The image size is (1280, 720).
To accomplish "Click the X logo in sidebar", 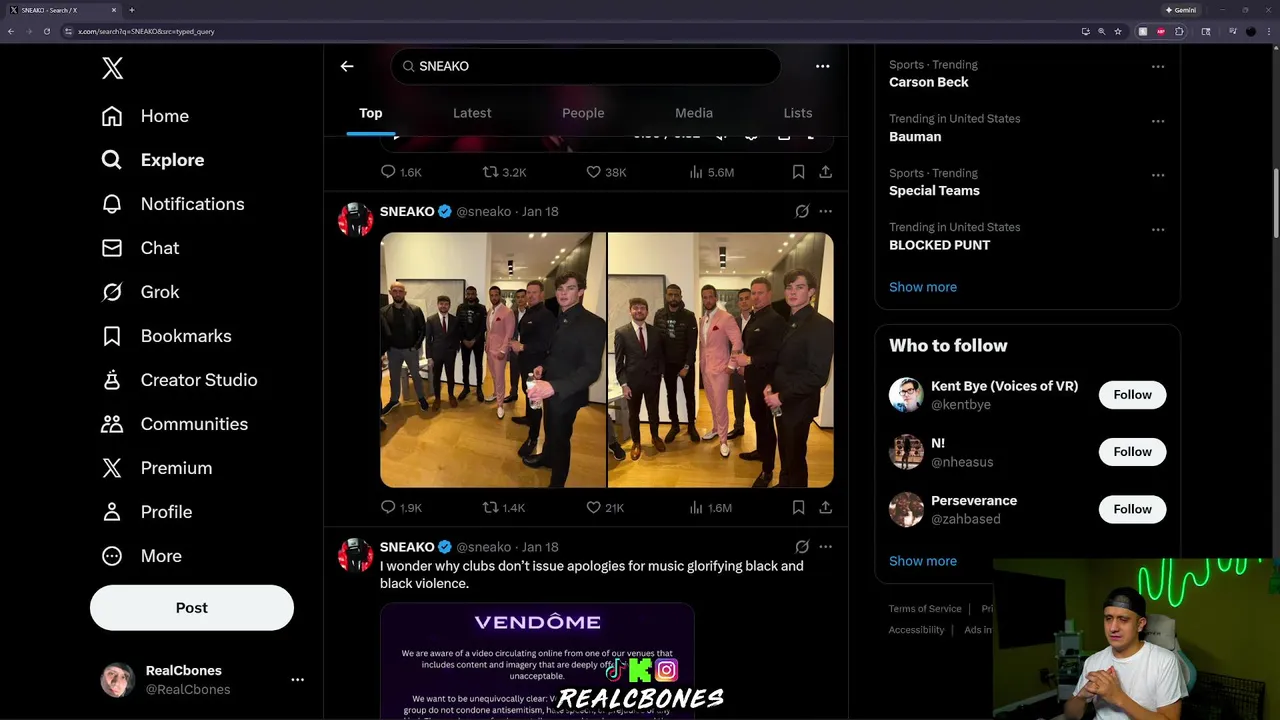I will (x=112, y=68).
